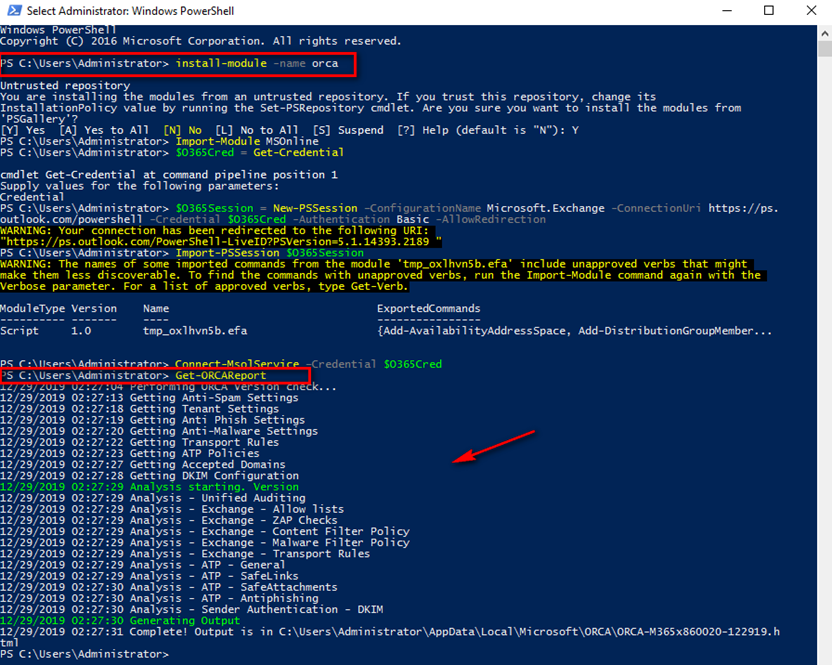Screen dimensions: 832x665
Task: Click the 'Analysis - ATP - General' line
Action: click(x=143, y=565)
